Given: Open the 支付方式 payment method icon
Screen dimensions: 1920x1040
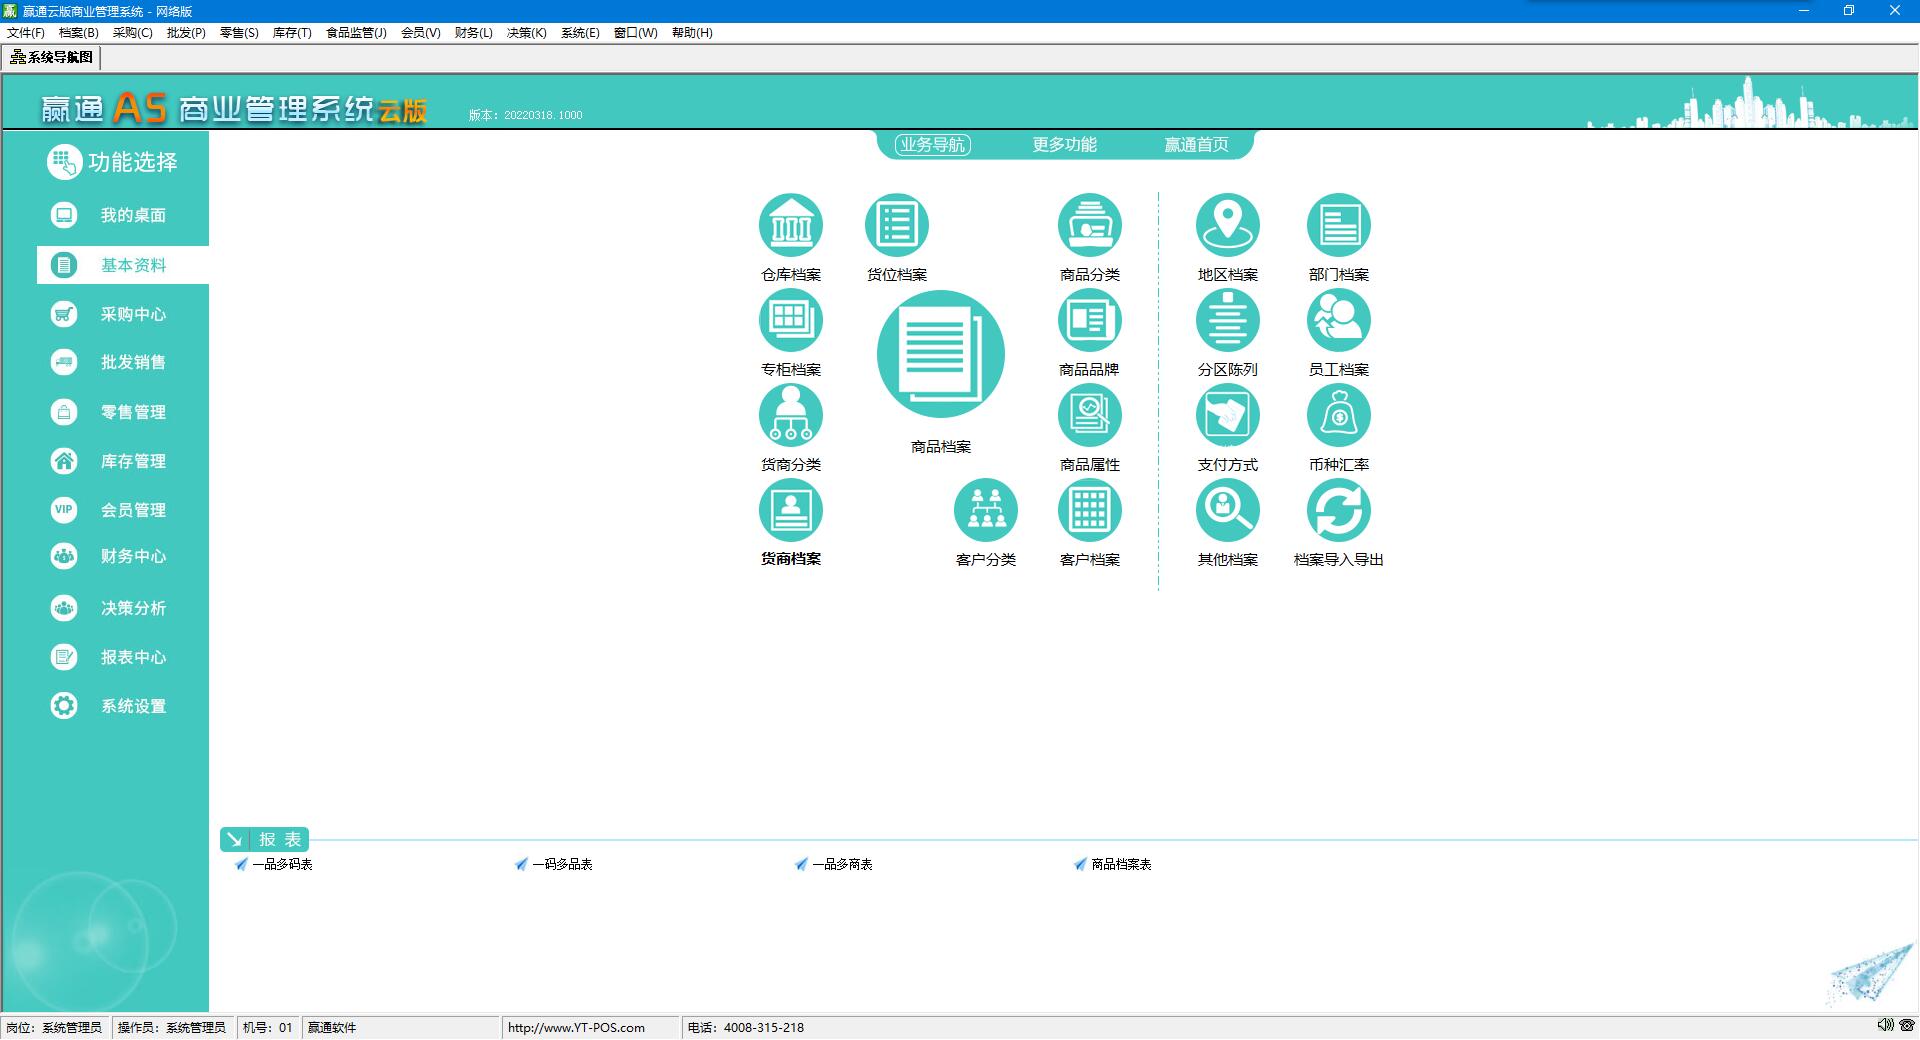Looking at the screenshot, I should (x=1227, y=416).
